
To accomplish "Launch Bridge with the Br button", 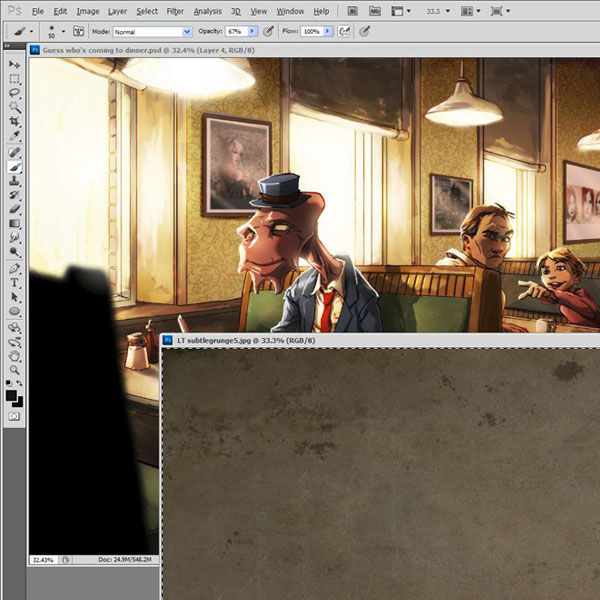I will [x=352, y=11].
